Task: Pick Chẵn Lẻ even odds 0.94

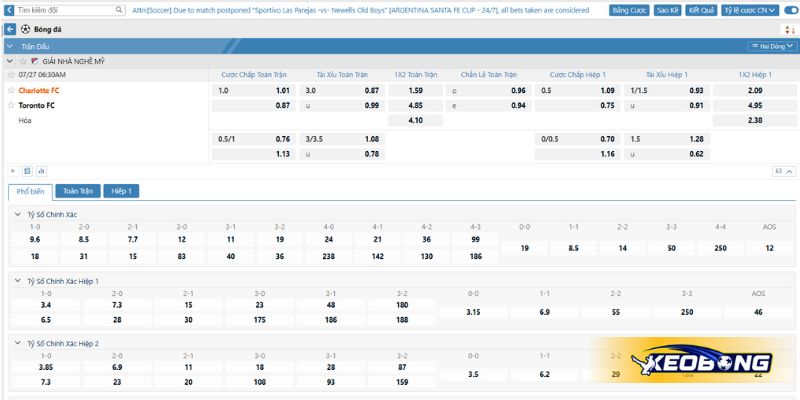Action: coord(488,106)
